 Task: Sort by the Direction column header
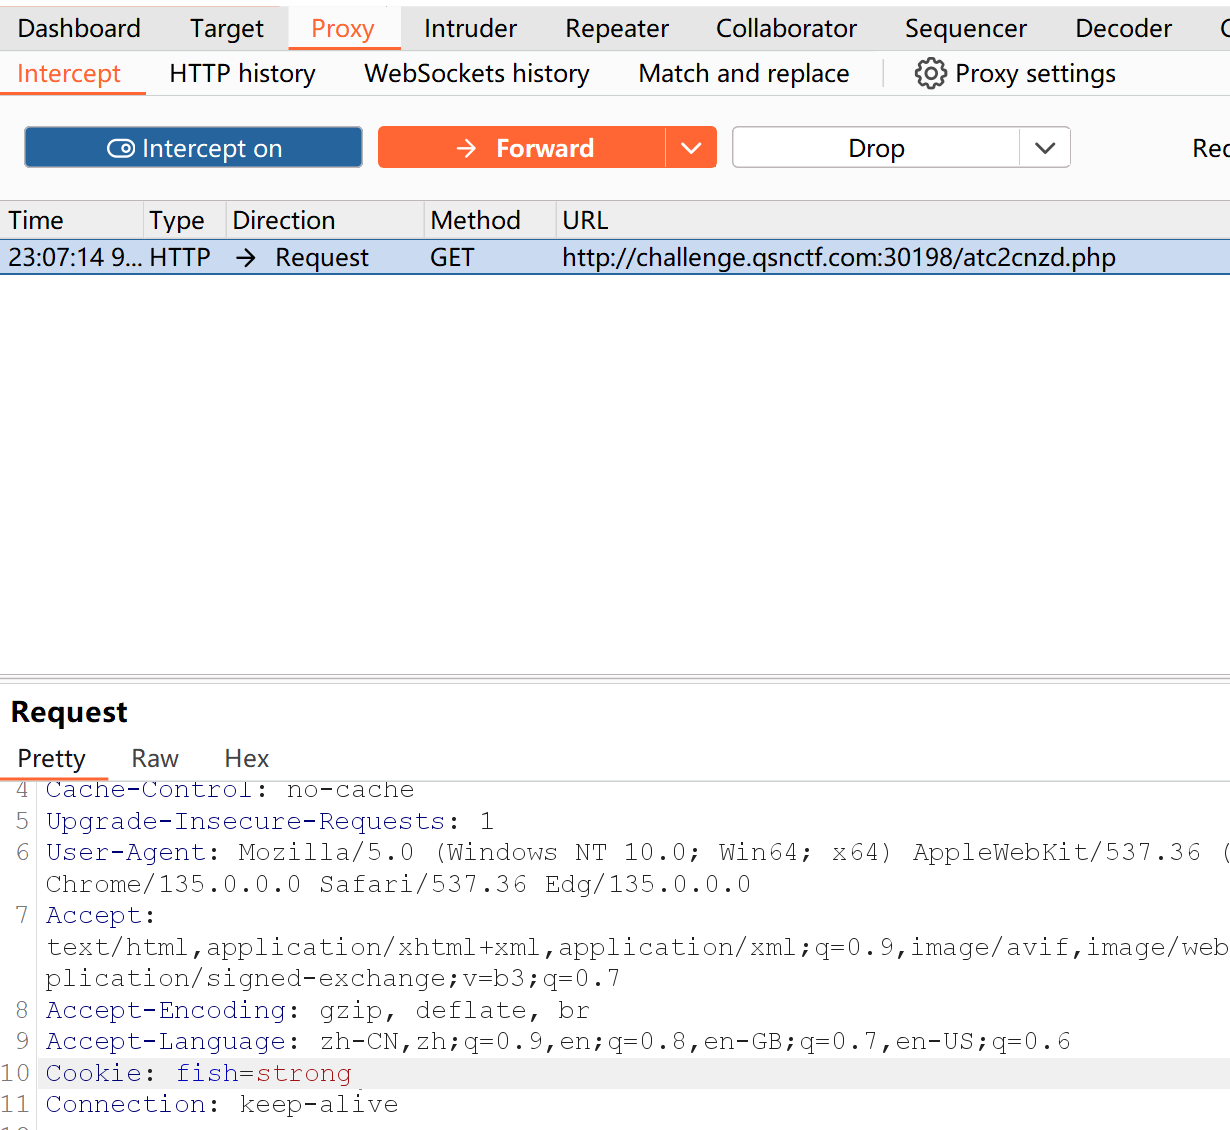(325, 220)
